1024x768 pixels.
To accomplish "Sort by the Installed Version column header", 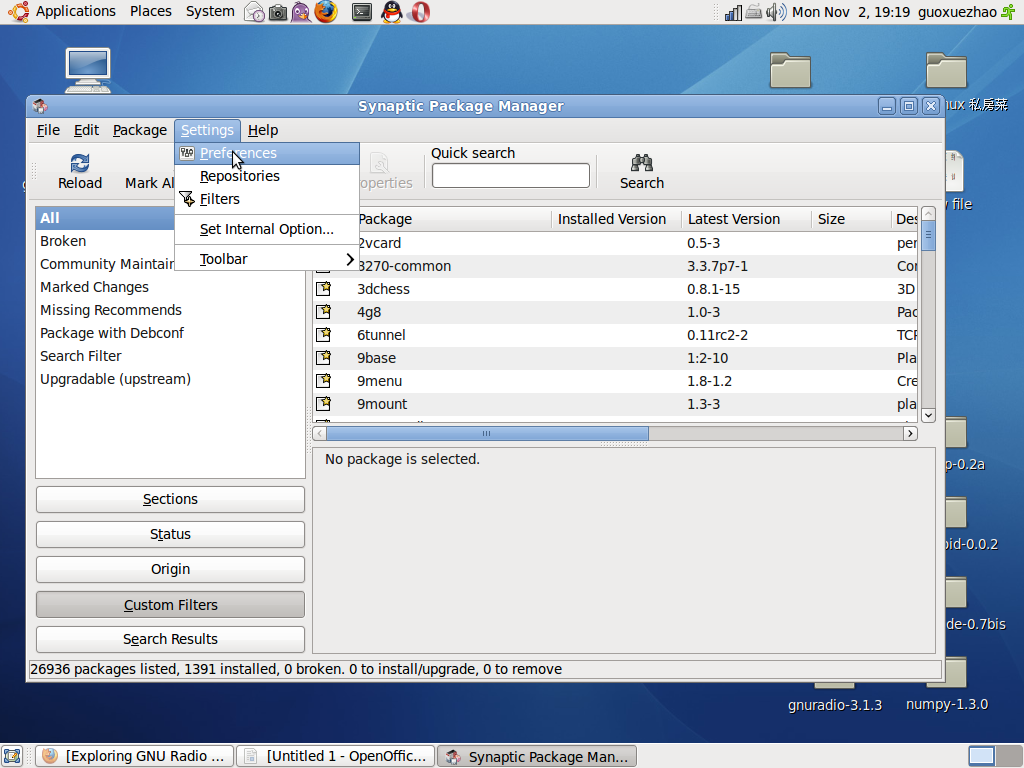I will (616, 219).
